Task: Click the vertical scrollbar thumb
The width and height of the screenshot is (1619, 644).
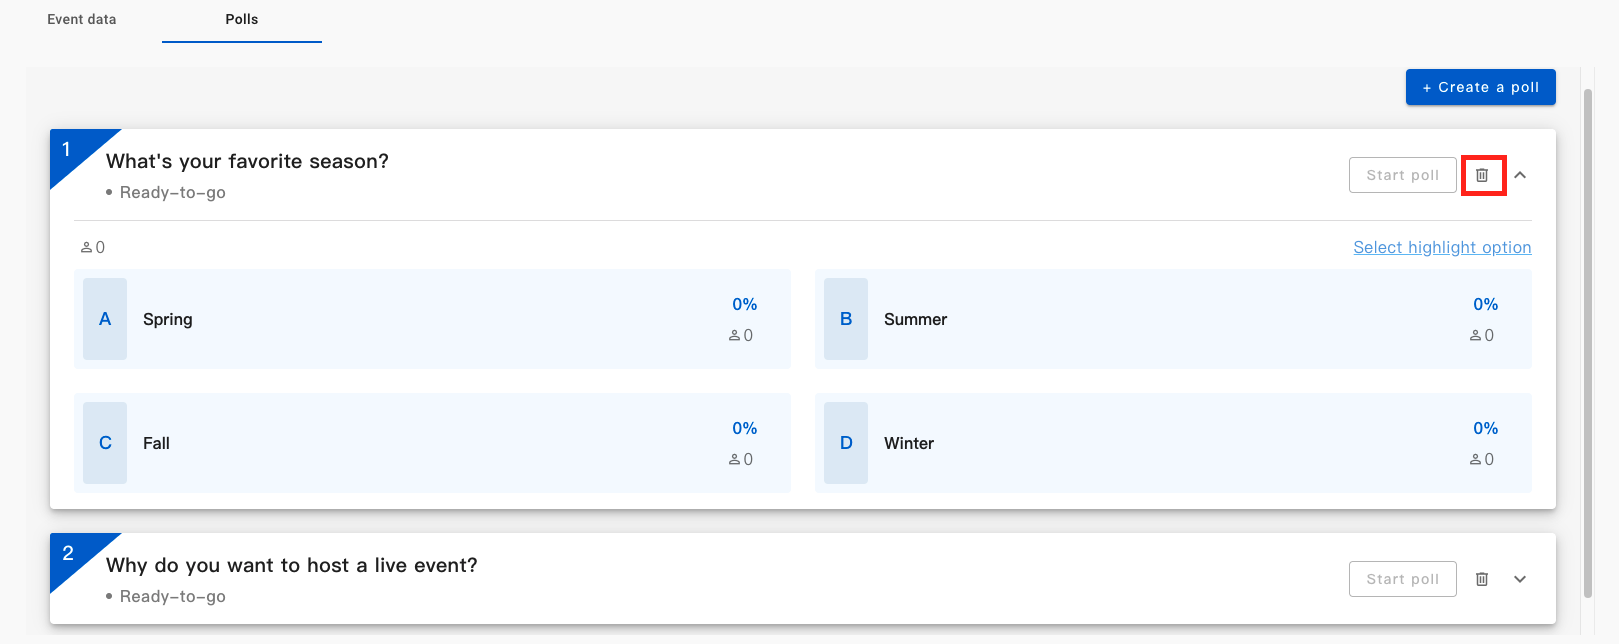Action: tap(1587, 340)
